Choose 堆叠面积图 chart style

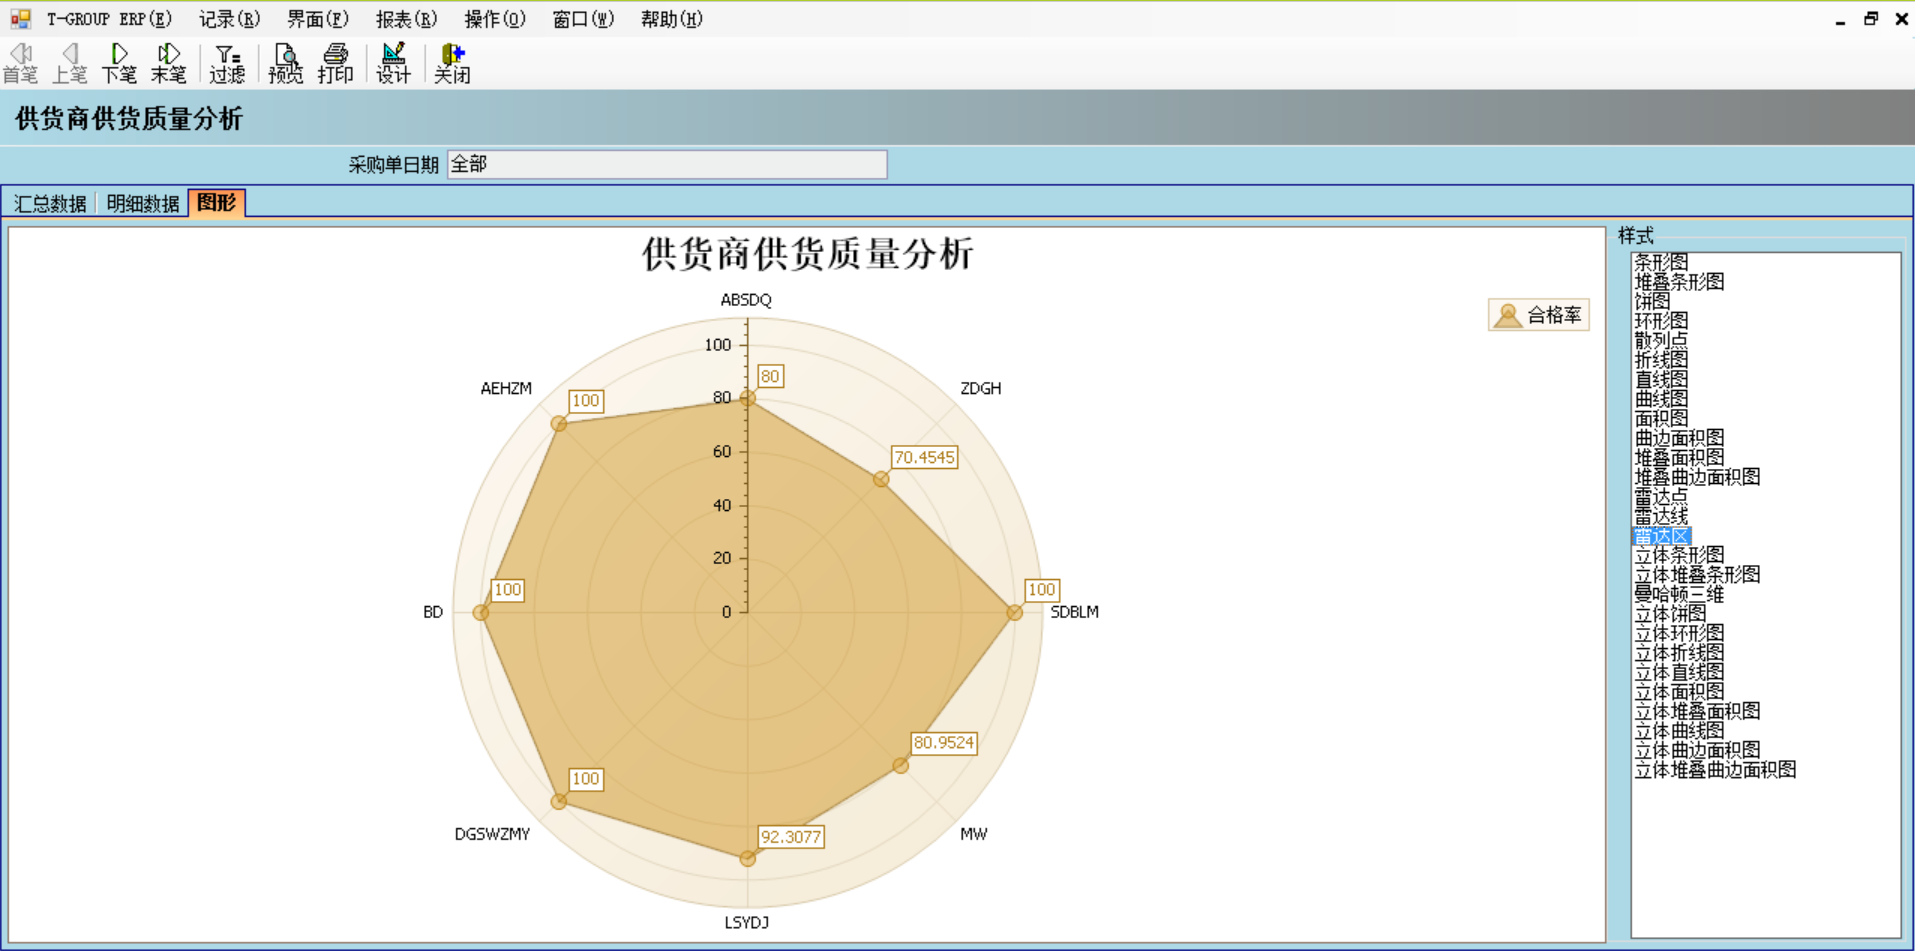click(x=1679, y=457)
